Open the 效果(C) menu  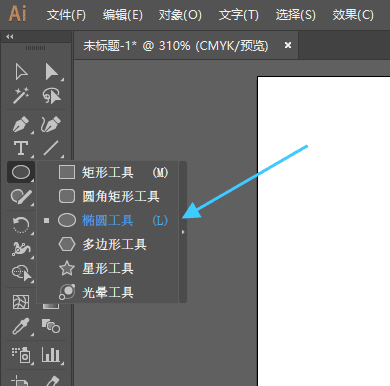[x=353, y=15]
